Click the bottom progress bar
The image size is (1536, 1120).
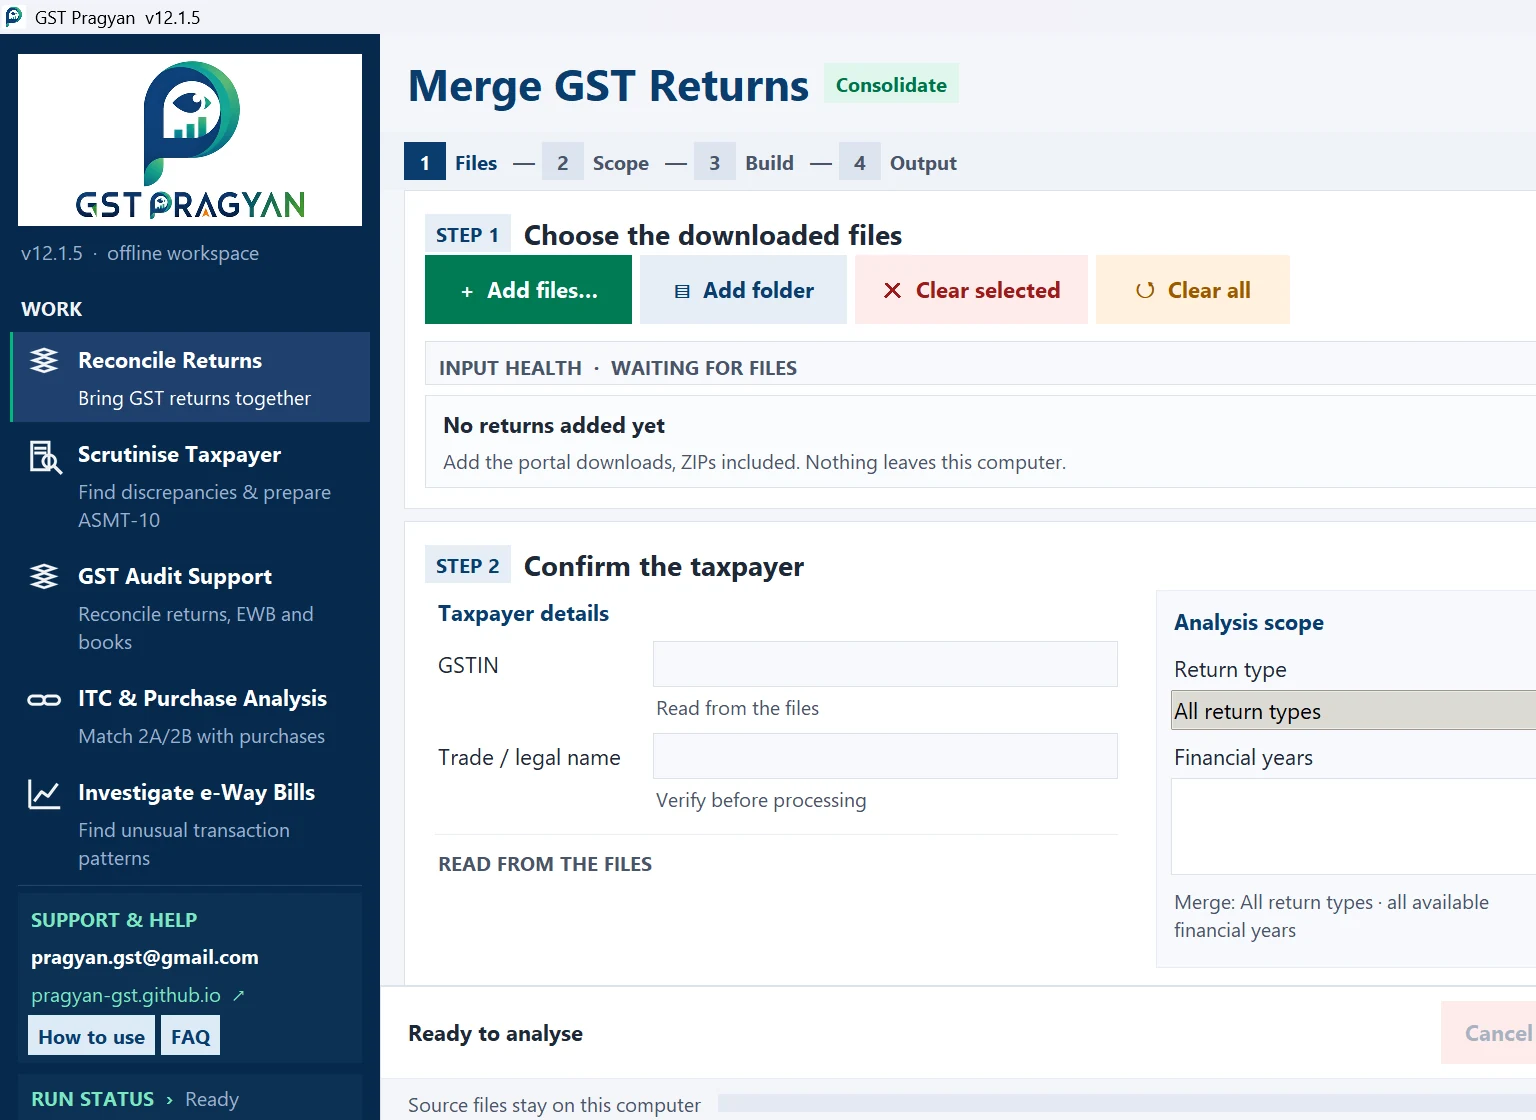pyautogui.click(x=1127, y=1103)
